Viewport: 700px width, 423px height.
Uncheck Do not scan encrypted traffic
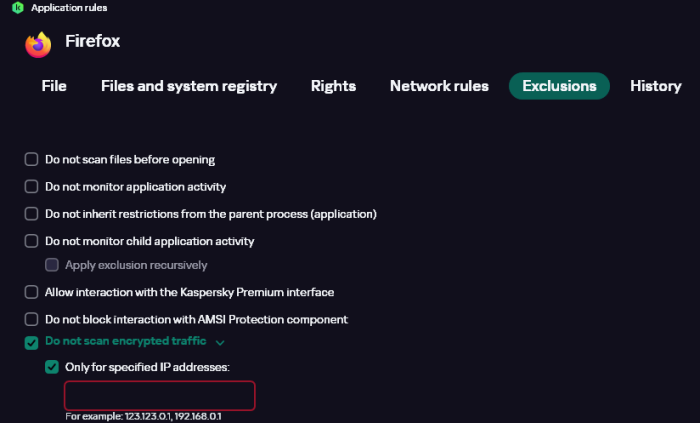(31, 342)
